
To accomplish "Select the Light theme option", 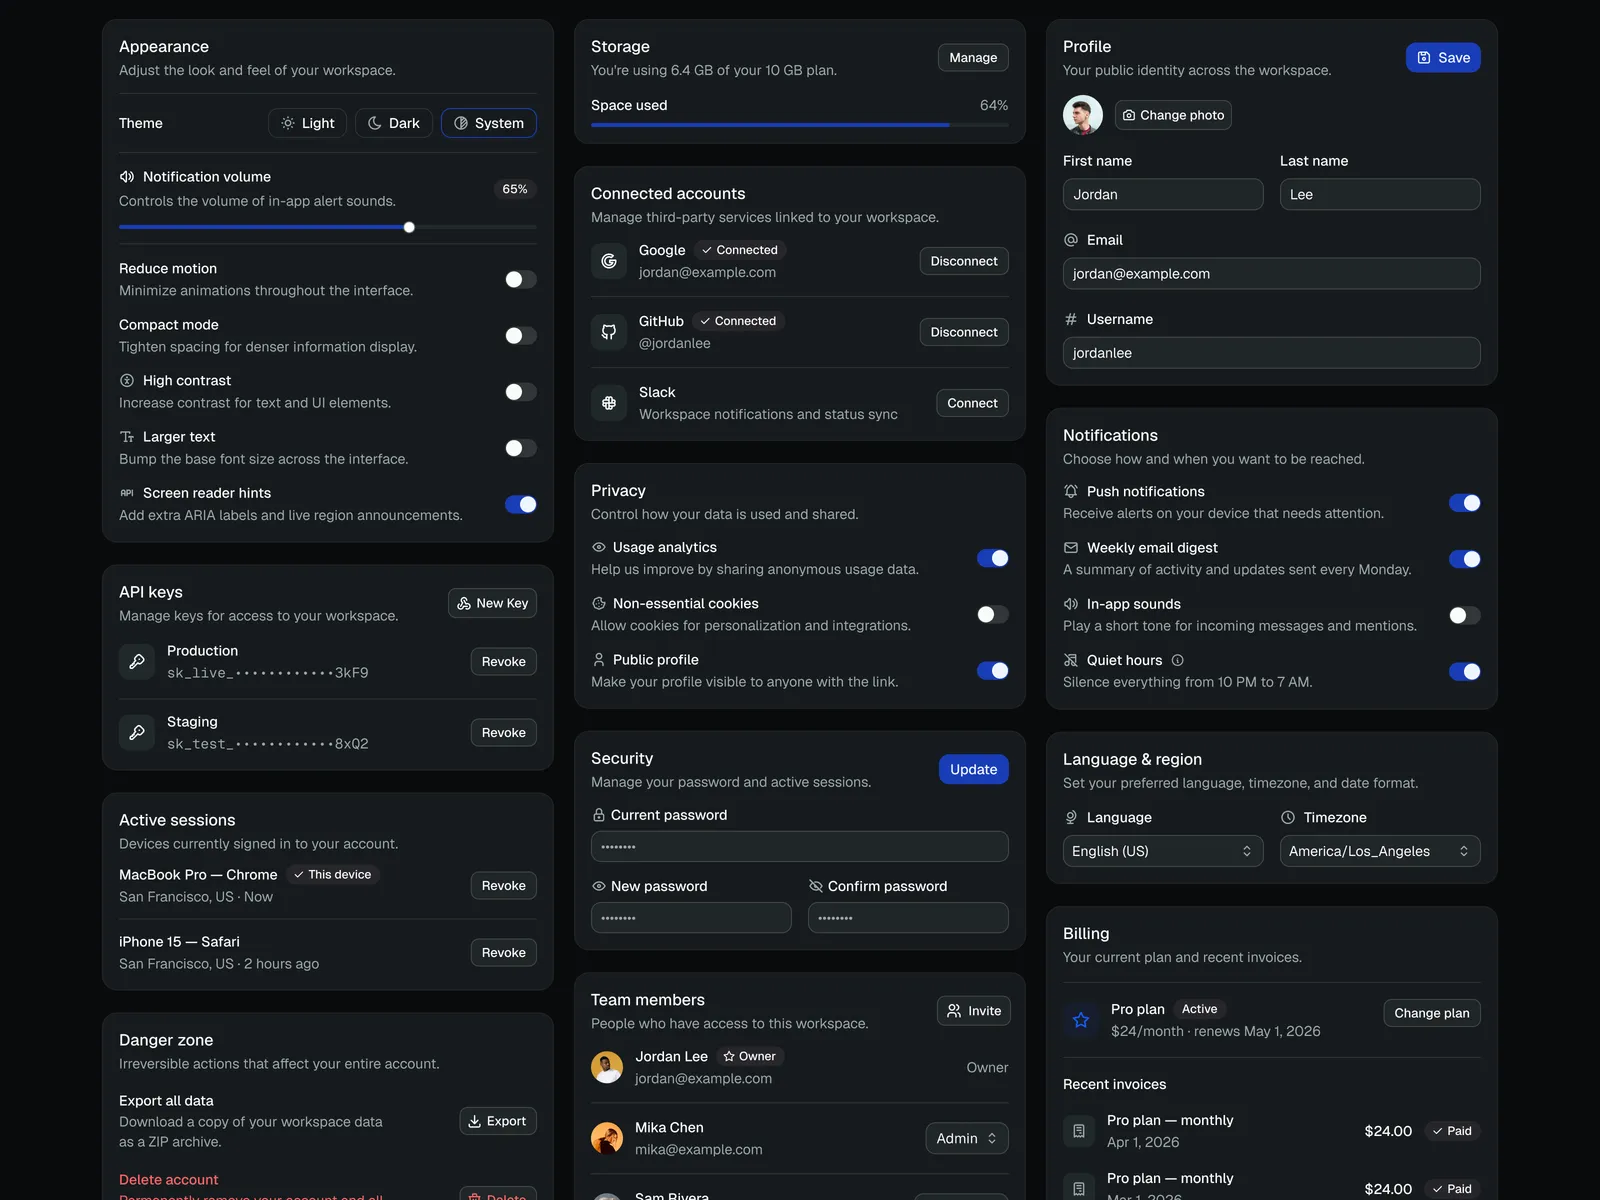I will click(x=307, y=123).
